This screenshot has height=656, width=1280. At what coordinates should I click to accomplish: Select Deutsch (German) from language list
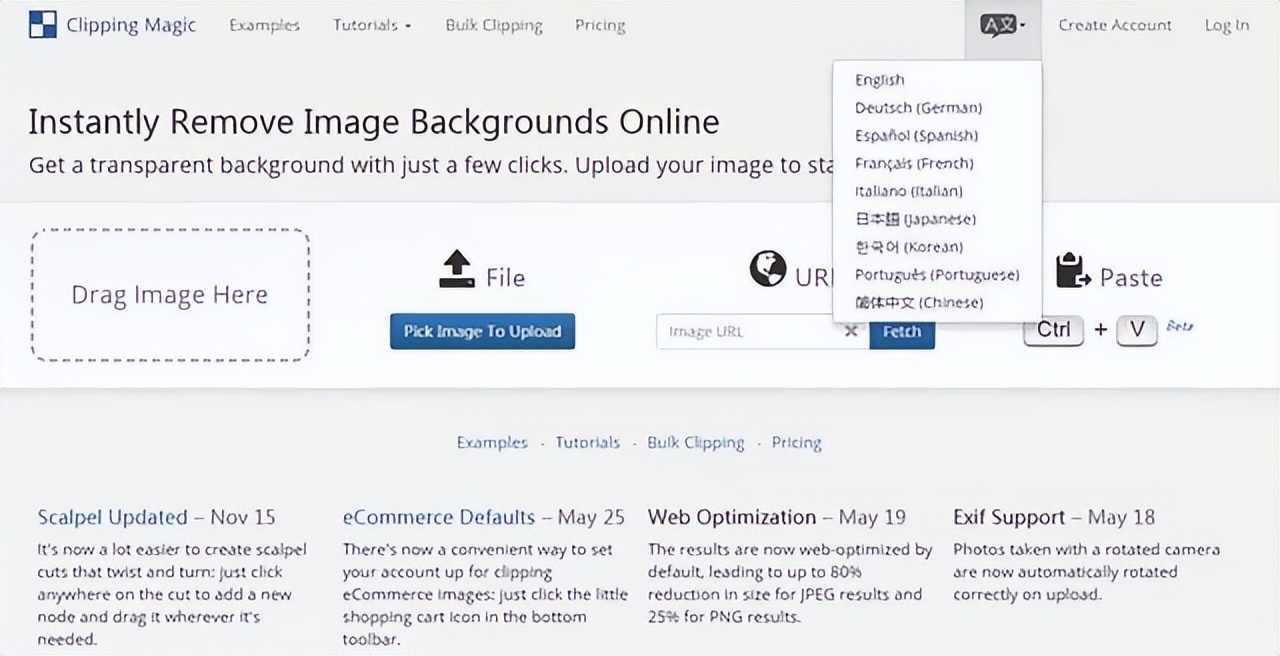tap(918, 108)
